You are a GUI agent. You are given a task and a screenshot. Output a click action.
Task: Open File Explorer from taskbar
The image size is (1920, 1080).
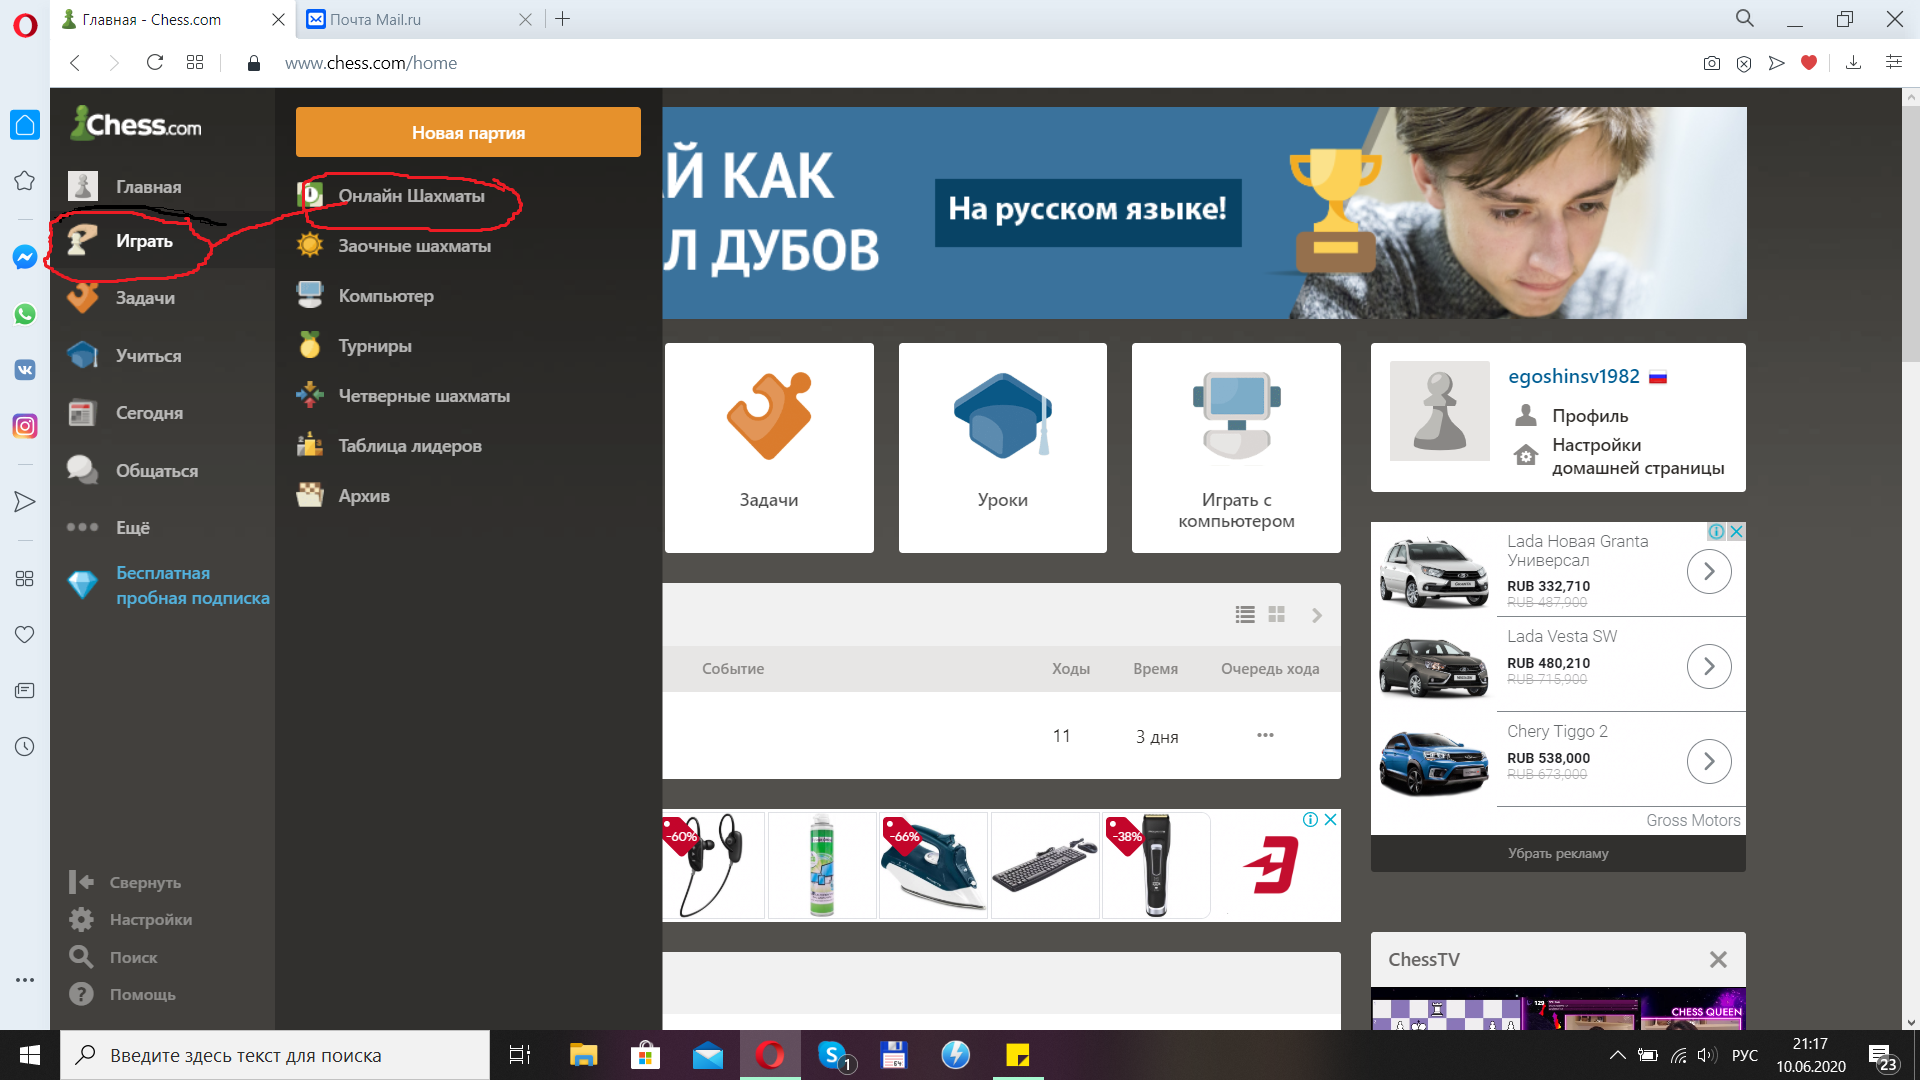point(583,1055)
